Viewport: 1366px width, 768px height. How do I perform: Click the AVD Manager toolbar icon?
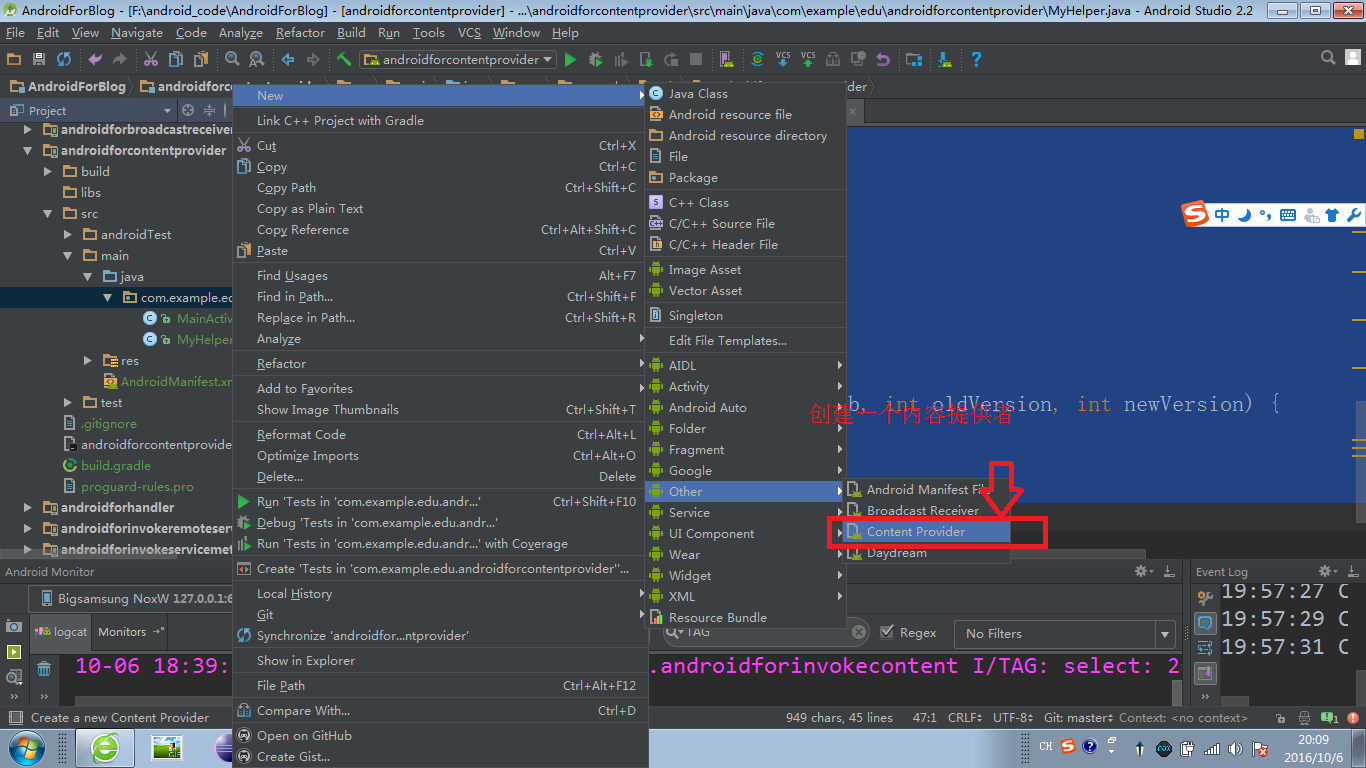pyautogui.click(x=726, y=60)
